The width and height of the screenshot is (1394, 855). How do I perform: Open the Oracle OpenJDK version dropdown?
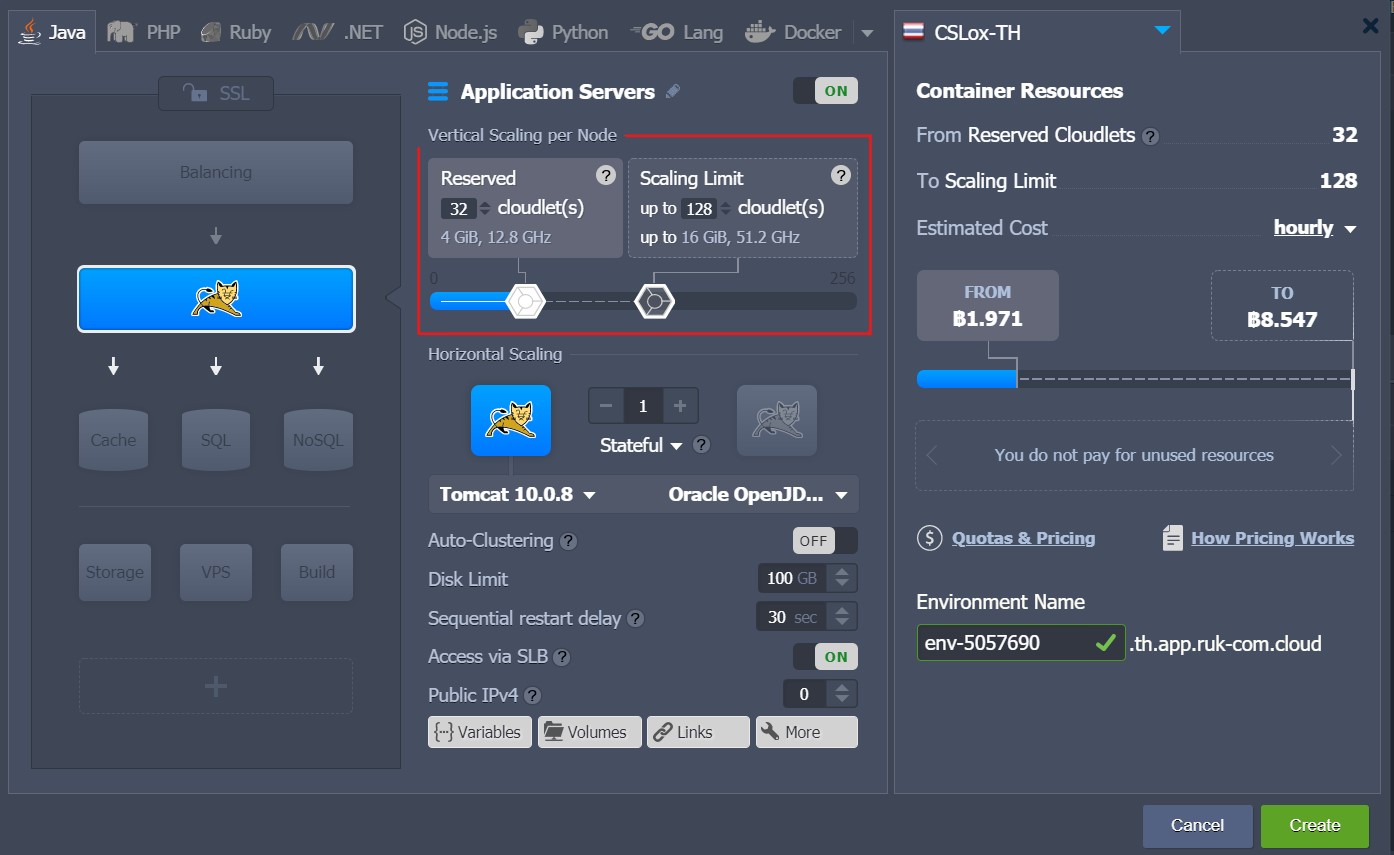[758, 495]
